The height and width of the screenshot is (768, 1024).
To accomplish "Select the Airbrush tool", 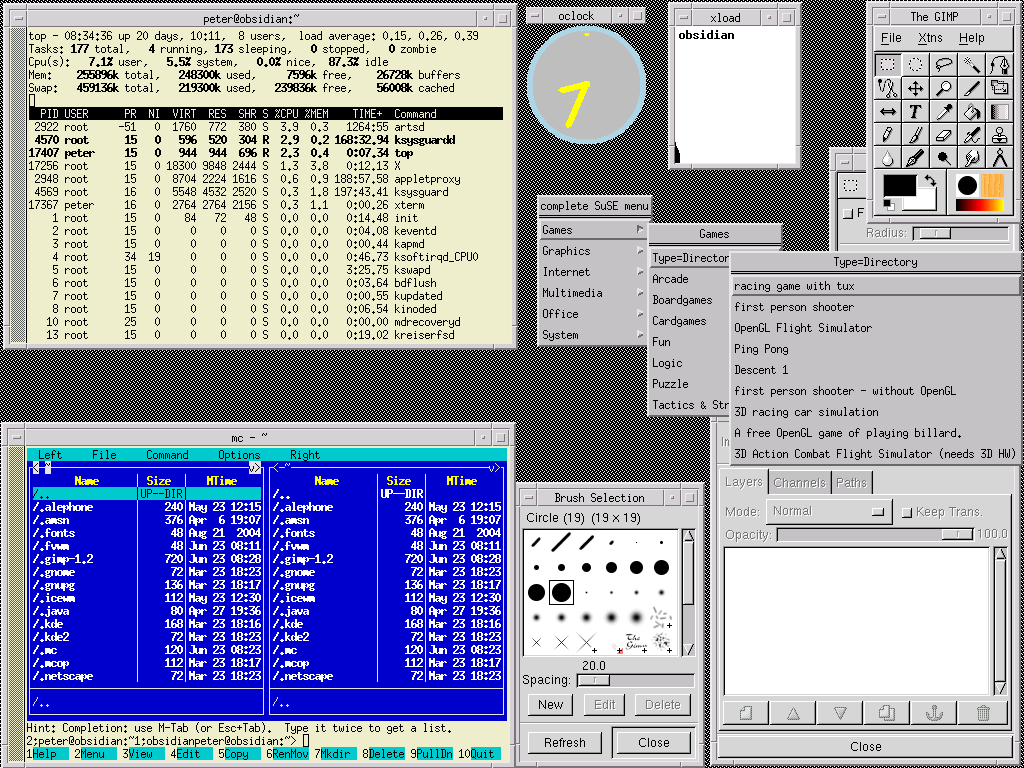I will tap(972, 135).
